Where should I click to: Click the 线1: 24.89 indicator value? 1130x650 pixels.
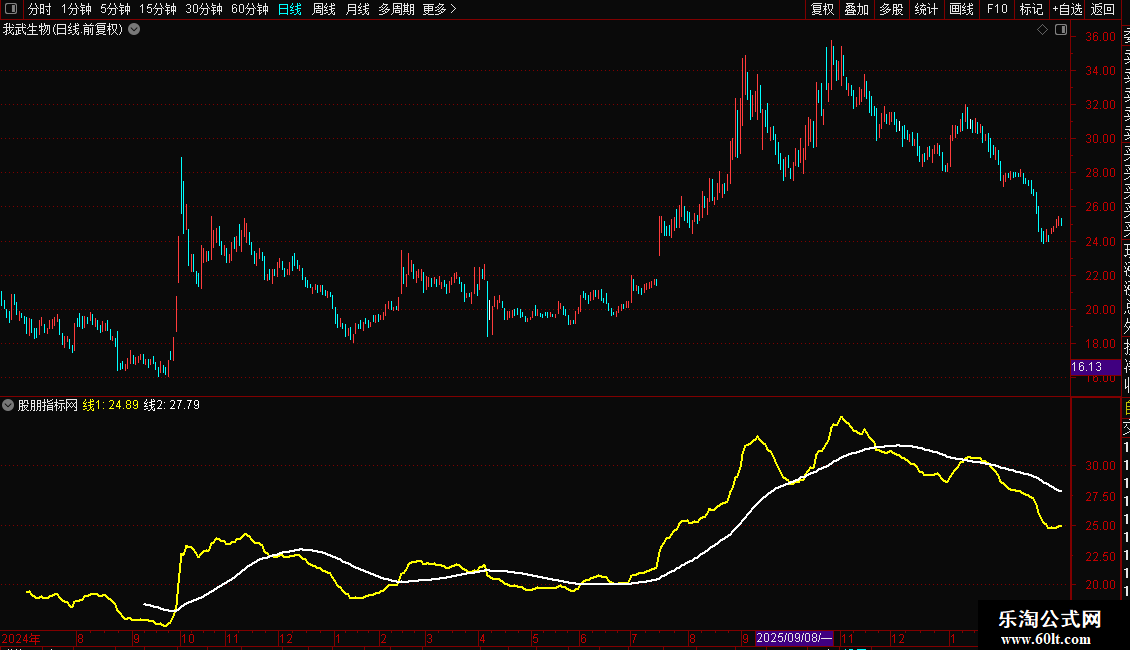[110, 405]
